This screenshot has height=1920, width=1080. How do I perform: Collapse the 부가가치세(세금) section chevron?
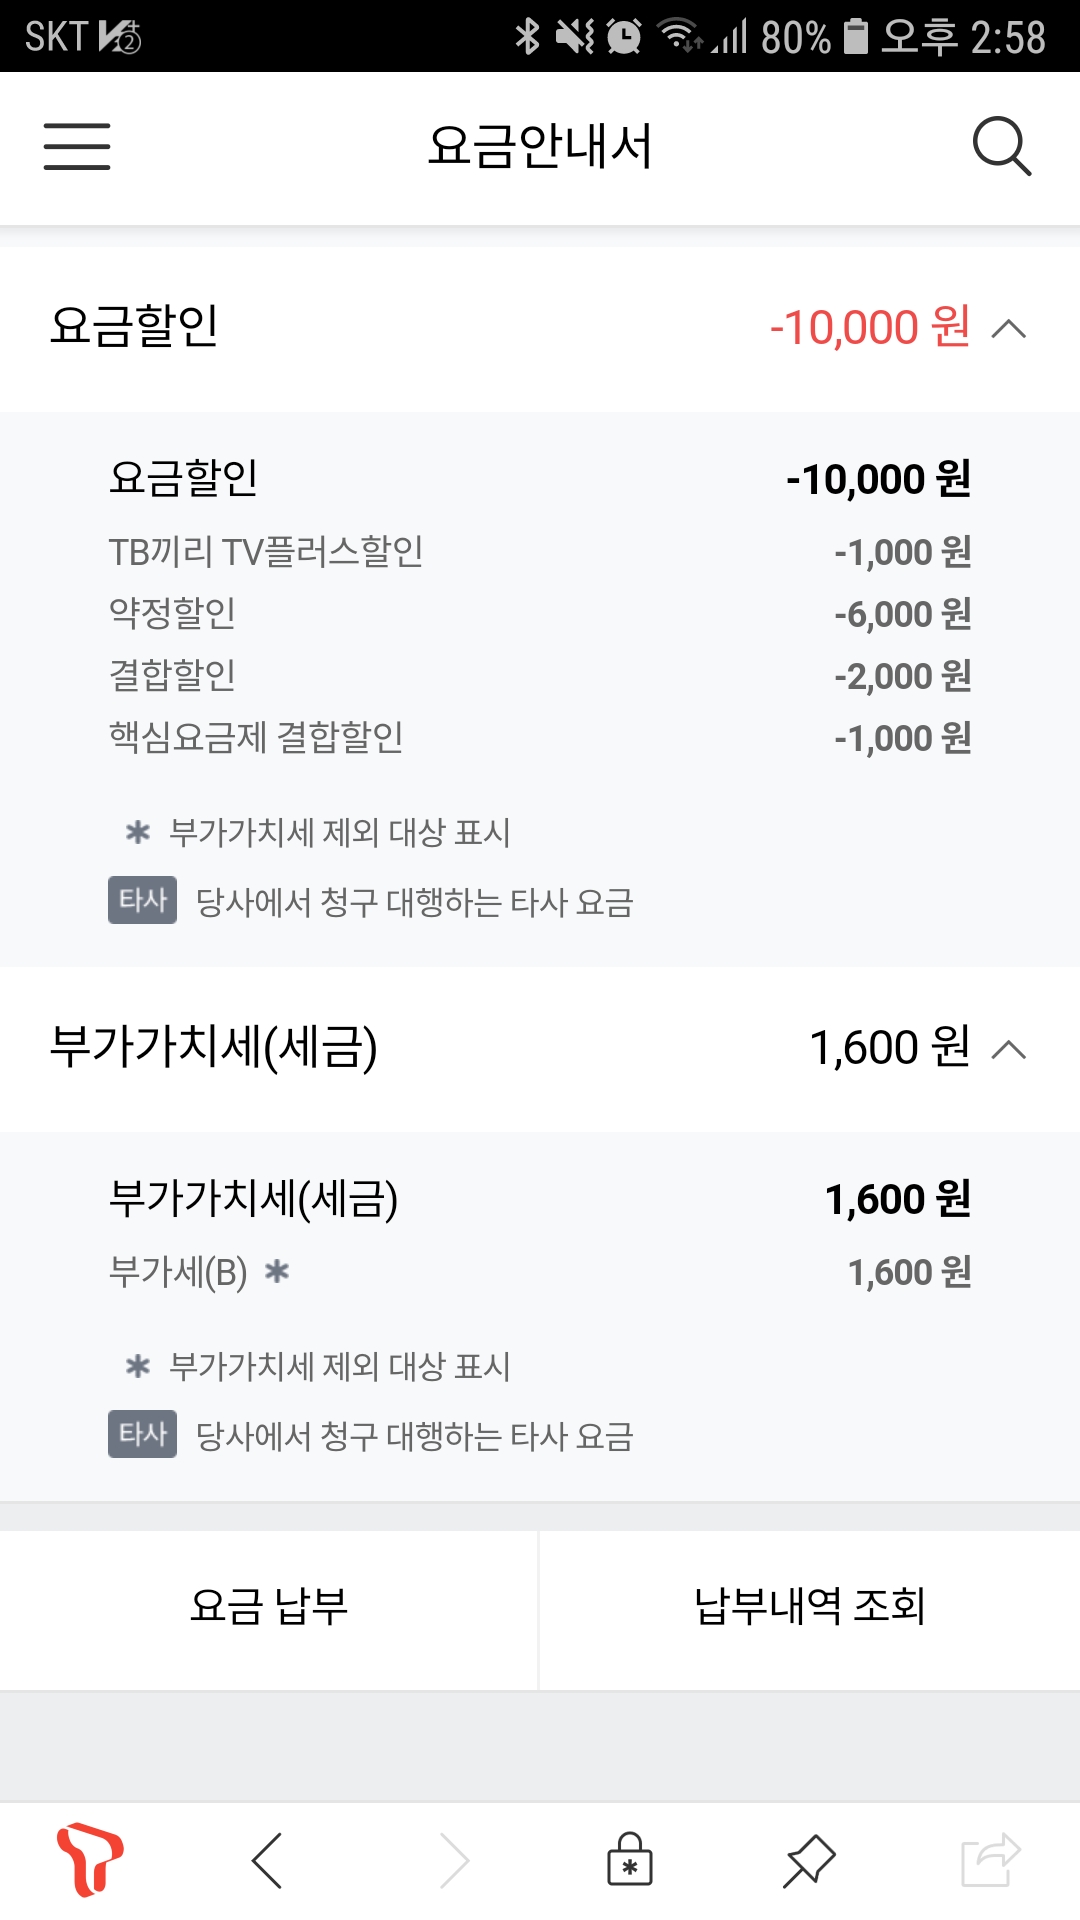[x=1009, y=1049]
